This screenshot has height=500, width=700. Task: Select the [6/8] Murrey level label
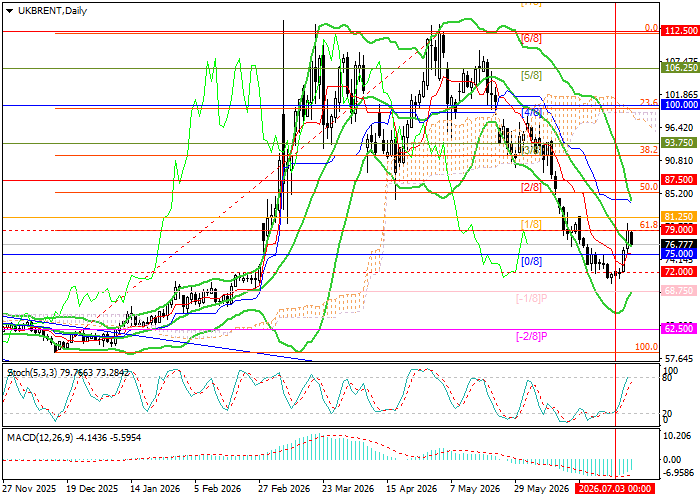click(531, 38)
